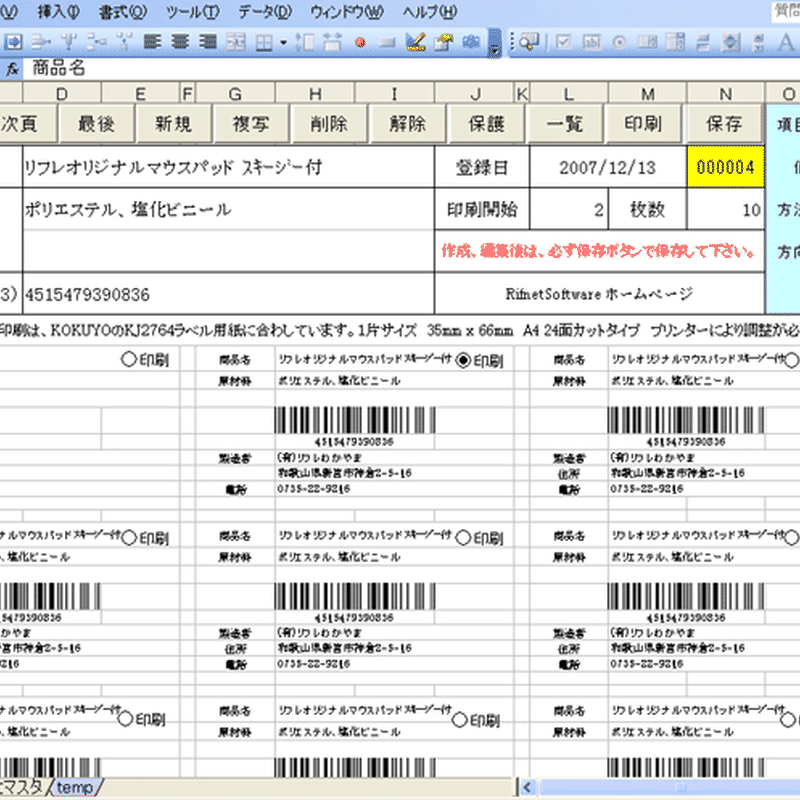Click the align right toolbar icon
The width and height of the screenshot is (800, 800).
point(208,41)
